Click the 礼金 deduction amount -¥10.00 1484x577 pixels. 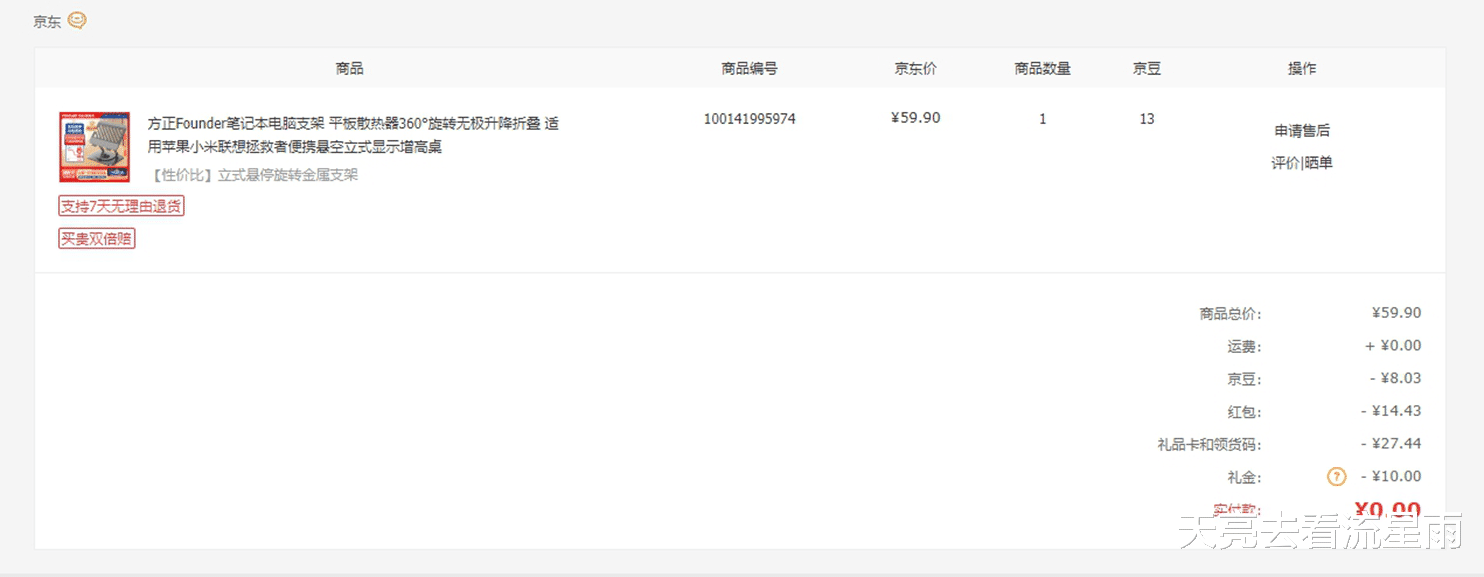tap(1391, 477)
